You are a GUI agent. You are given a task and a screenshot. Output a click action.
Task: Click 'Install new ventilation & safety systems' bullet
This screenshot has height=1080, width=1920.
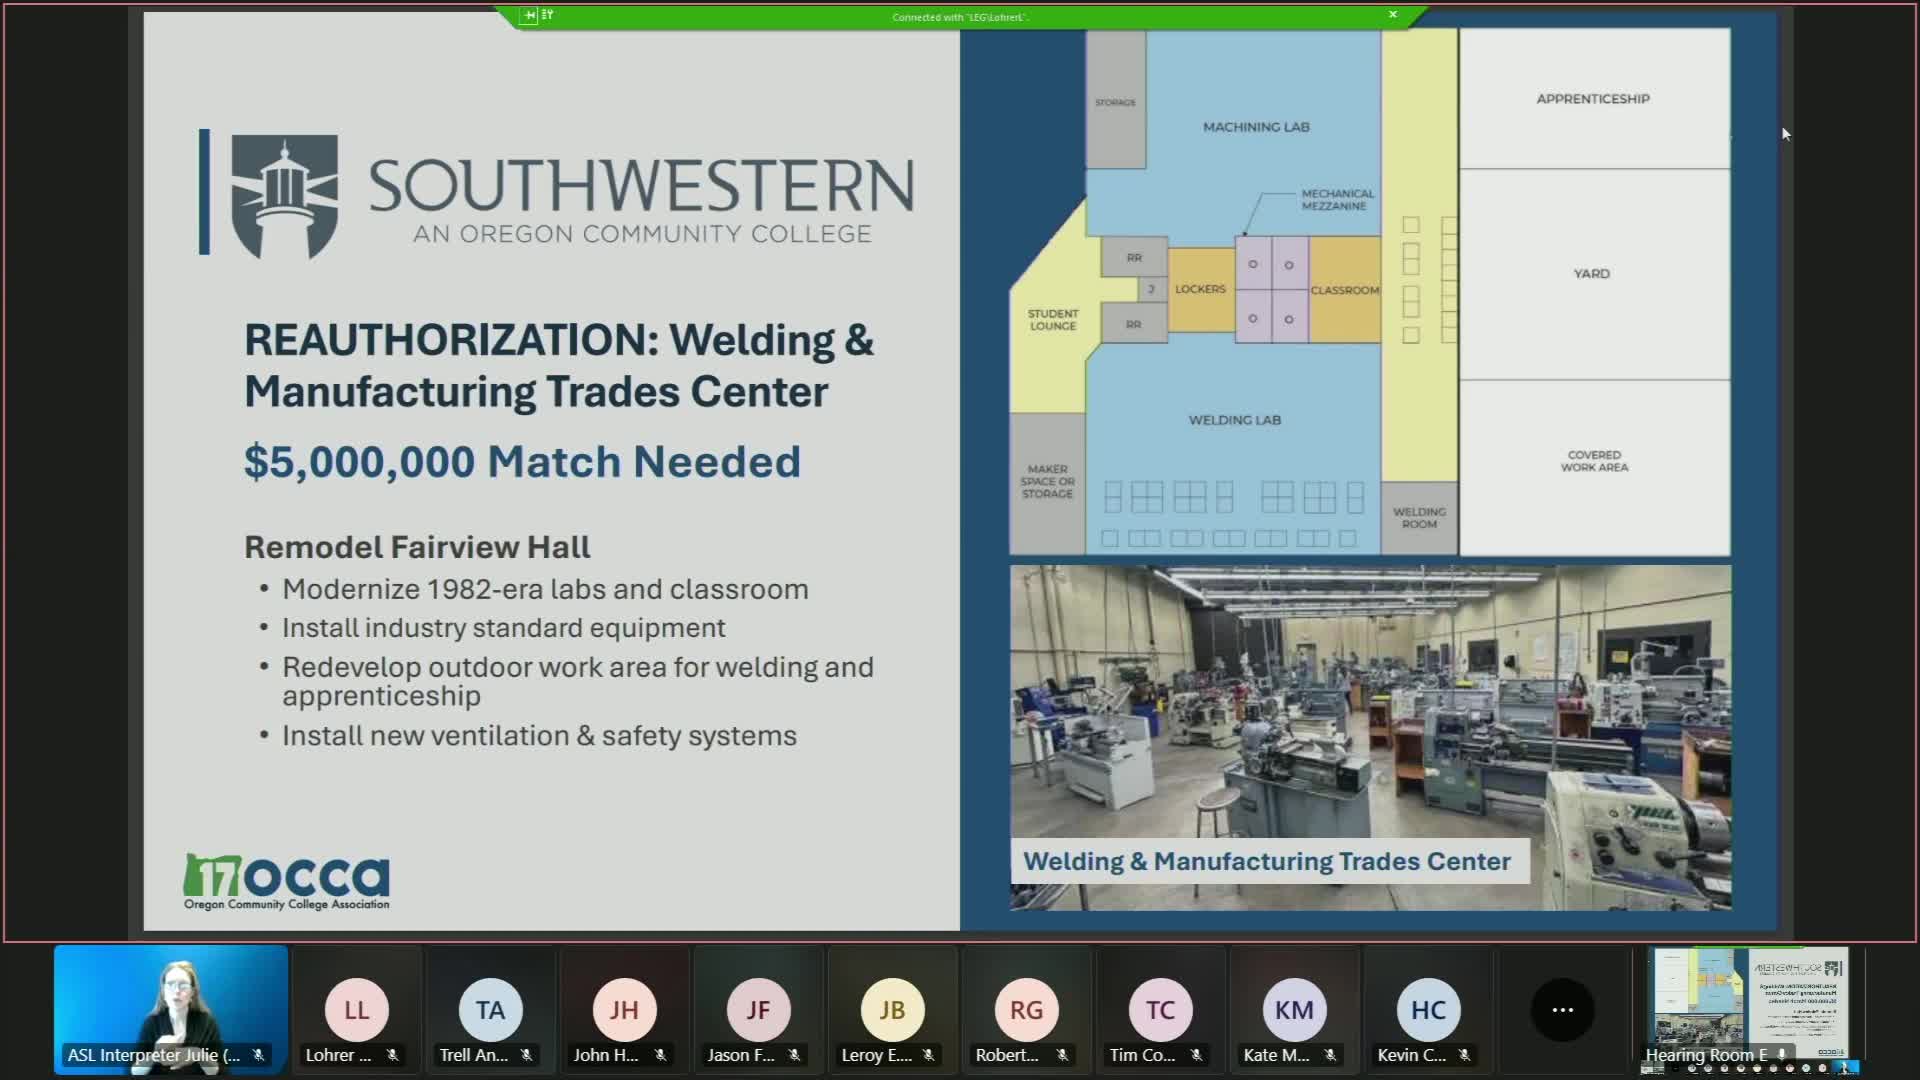tap(539, 736)
